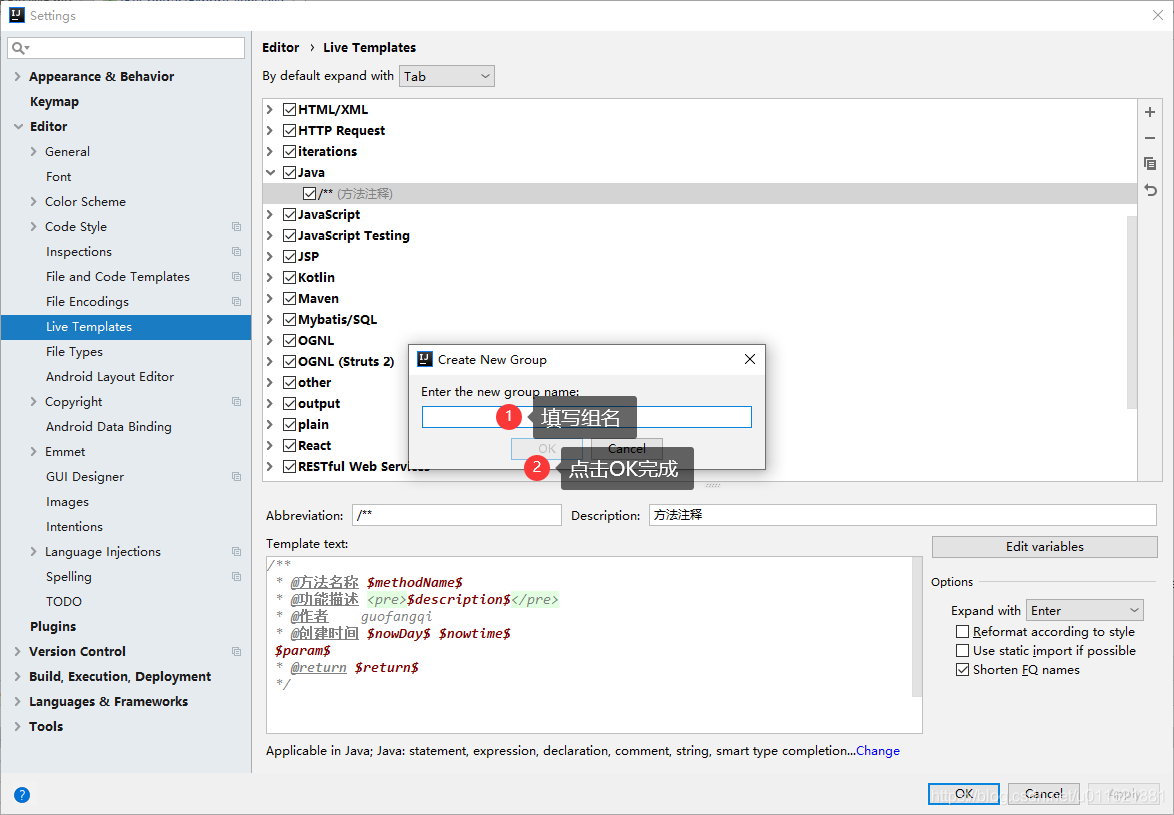Expand the Code Style settings node
Screen dimensions: 1174x815
coord(33,227)
